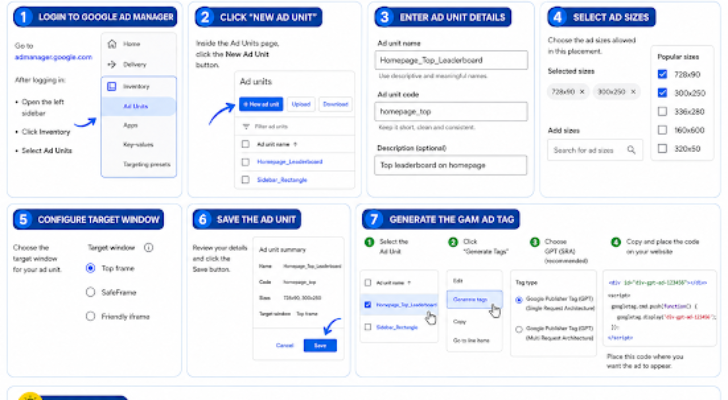This screenshot has width=728, height=400.
Task: Click the Inventory icon in sidebar
Action: coord(112,86)
